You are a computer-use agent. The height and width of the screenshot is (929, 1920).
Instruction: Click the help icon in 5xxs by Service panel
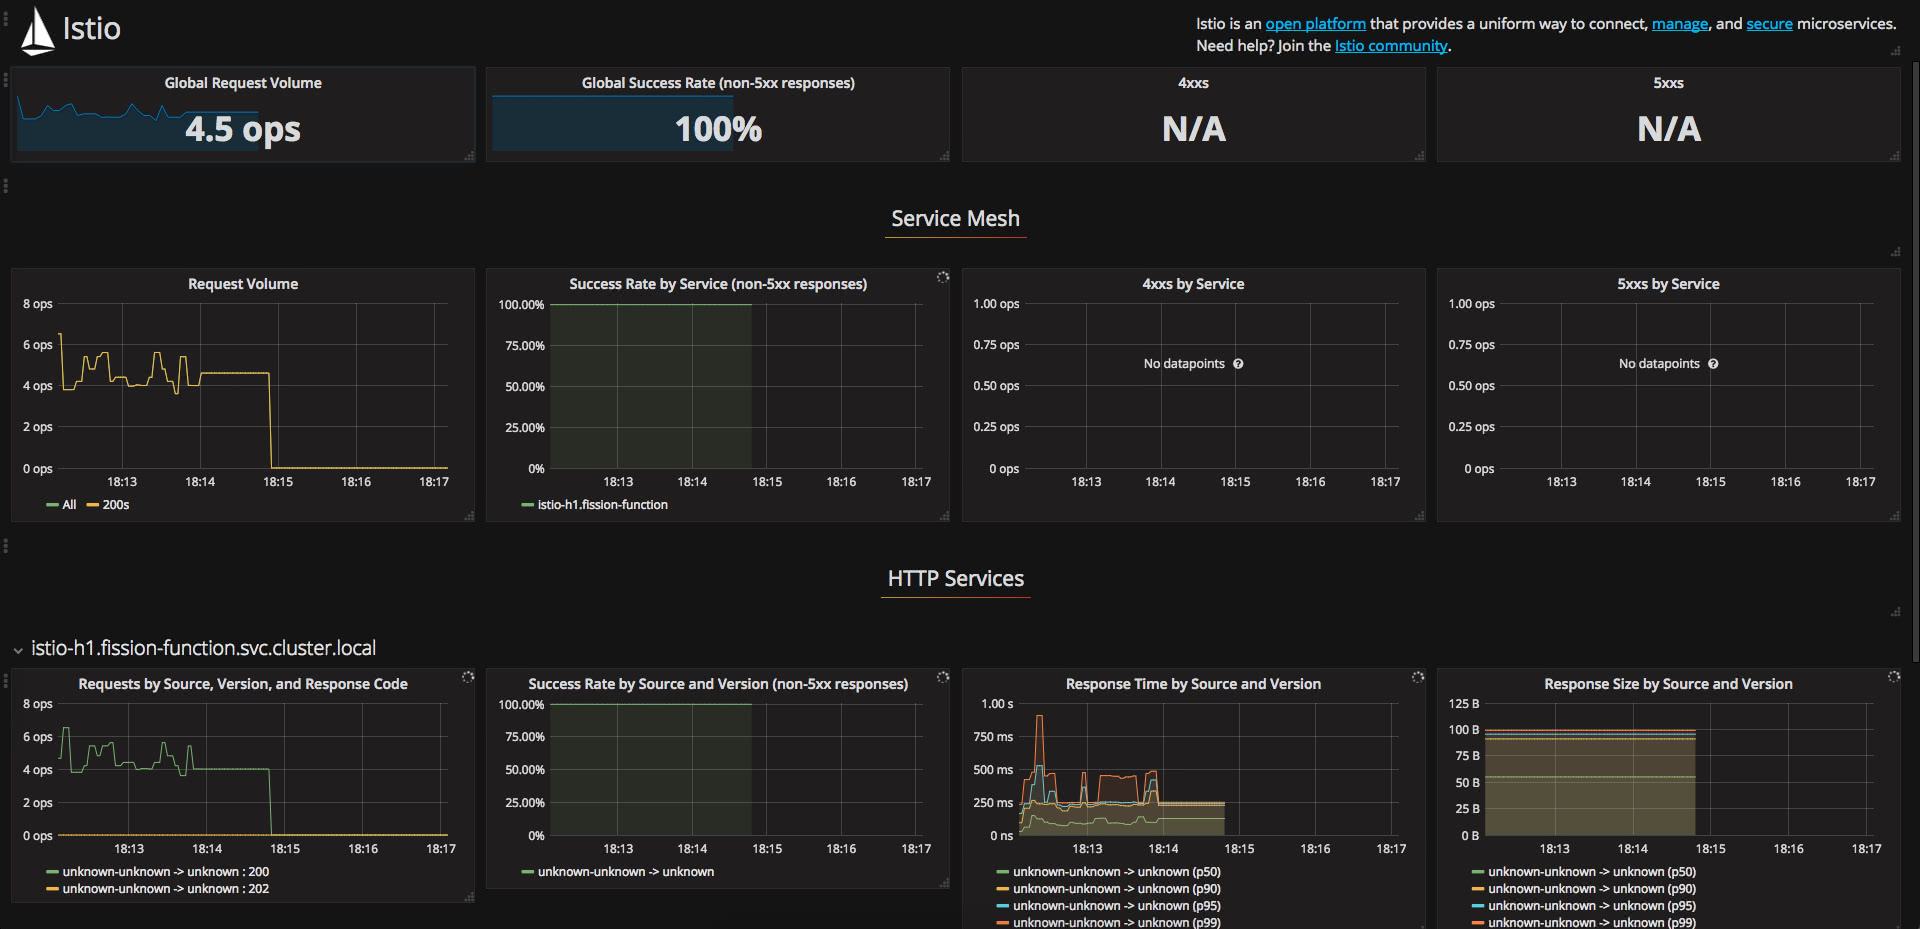click(1713, 364)
